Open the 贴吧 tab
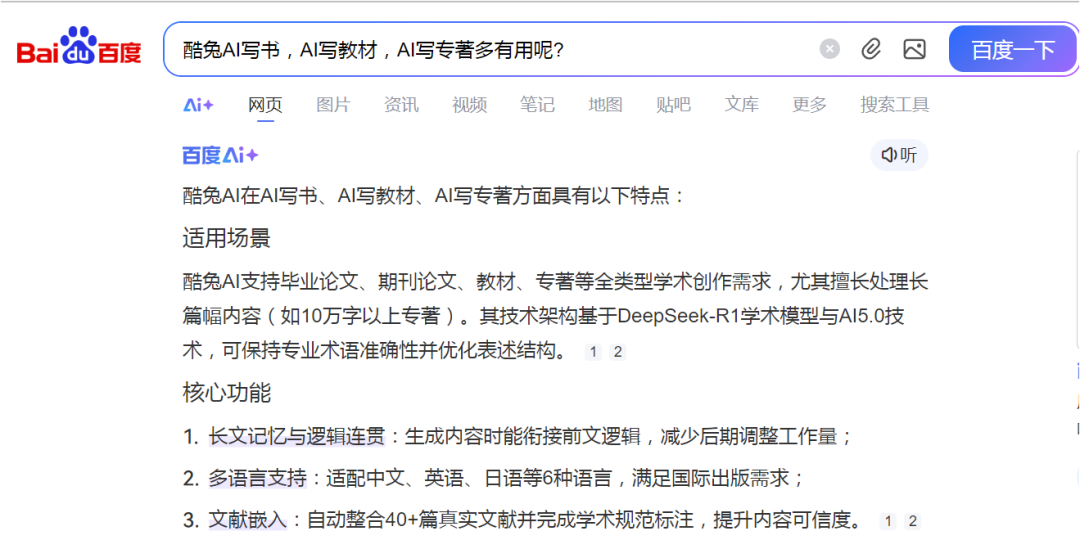Viewport: 1080px width, 540px height. 673,105
